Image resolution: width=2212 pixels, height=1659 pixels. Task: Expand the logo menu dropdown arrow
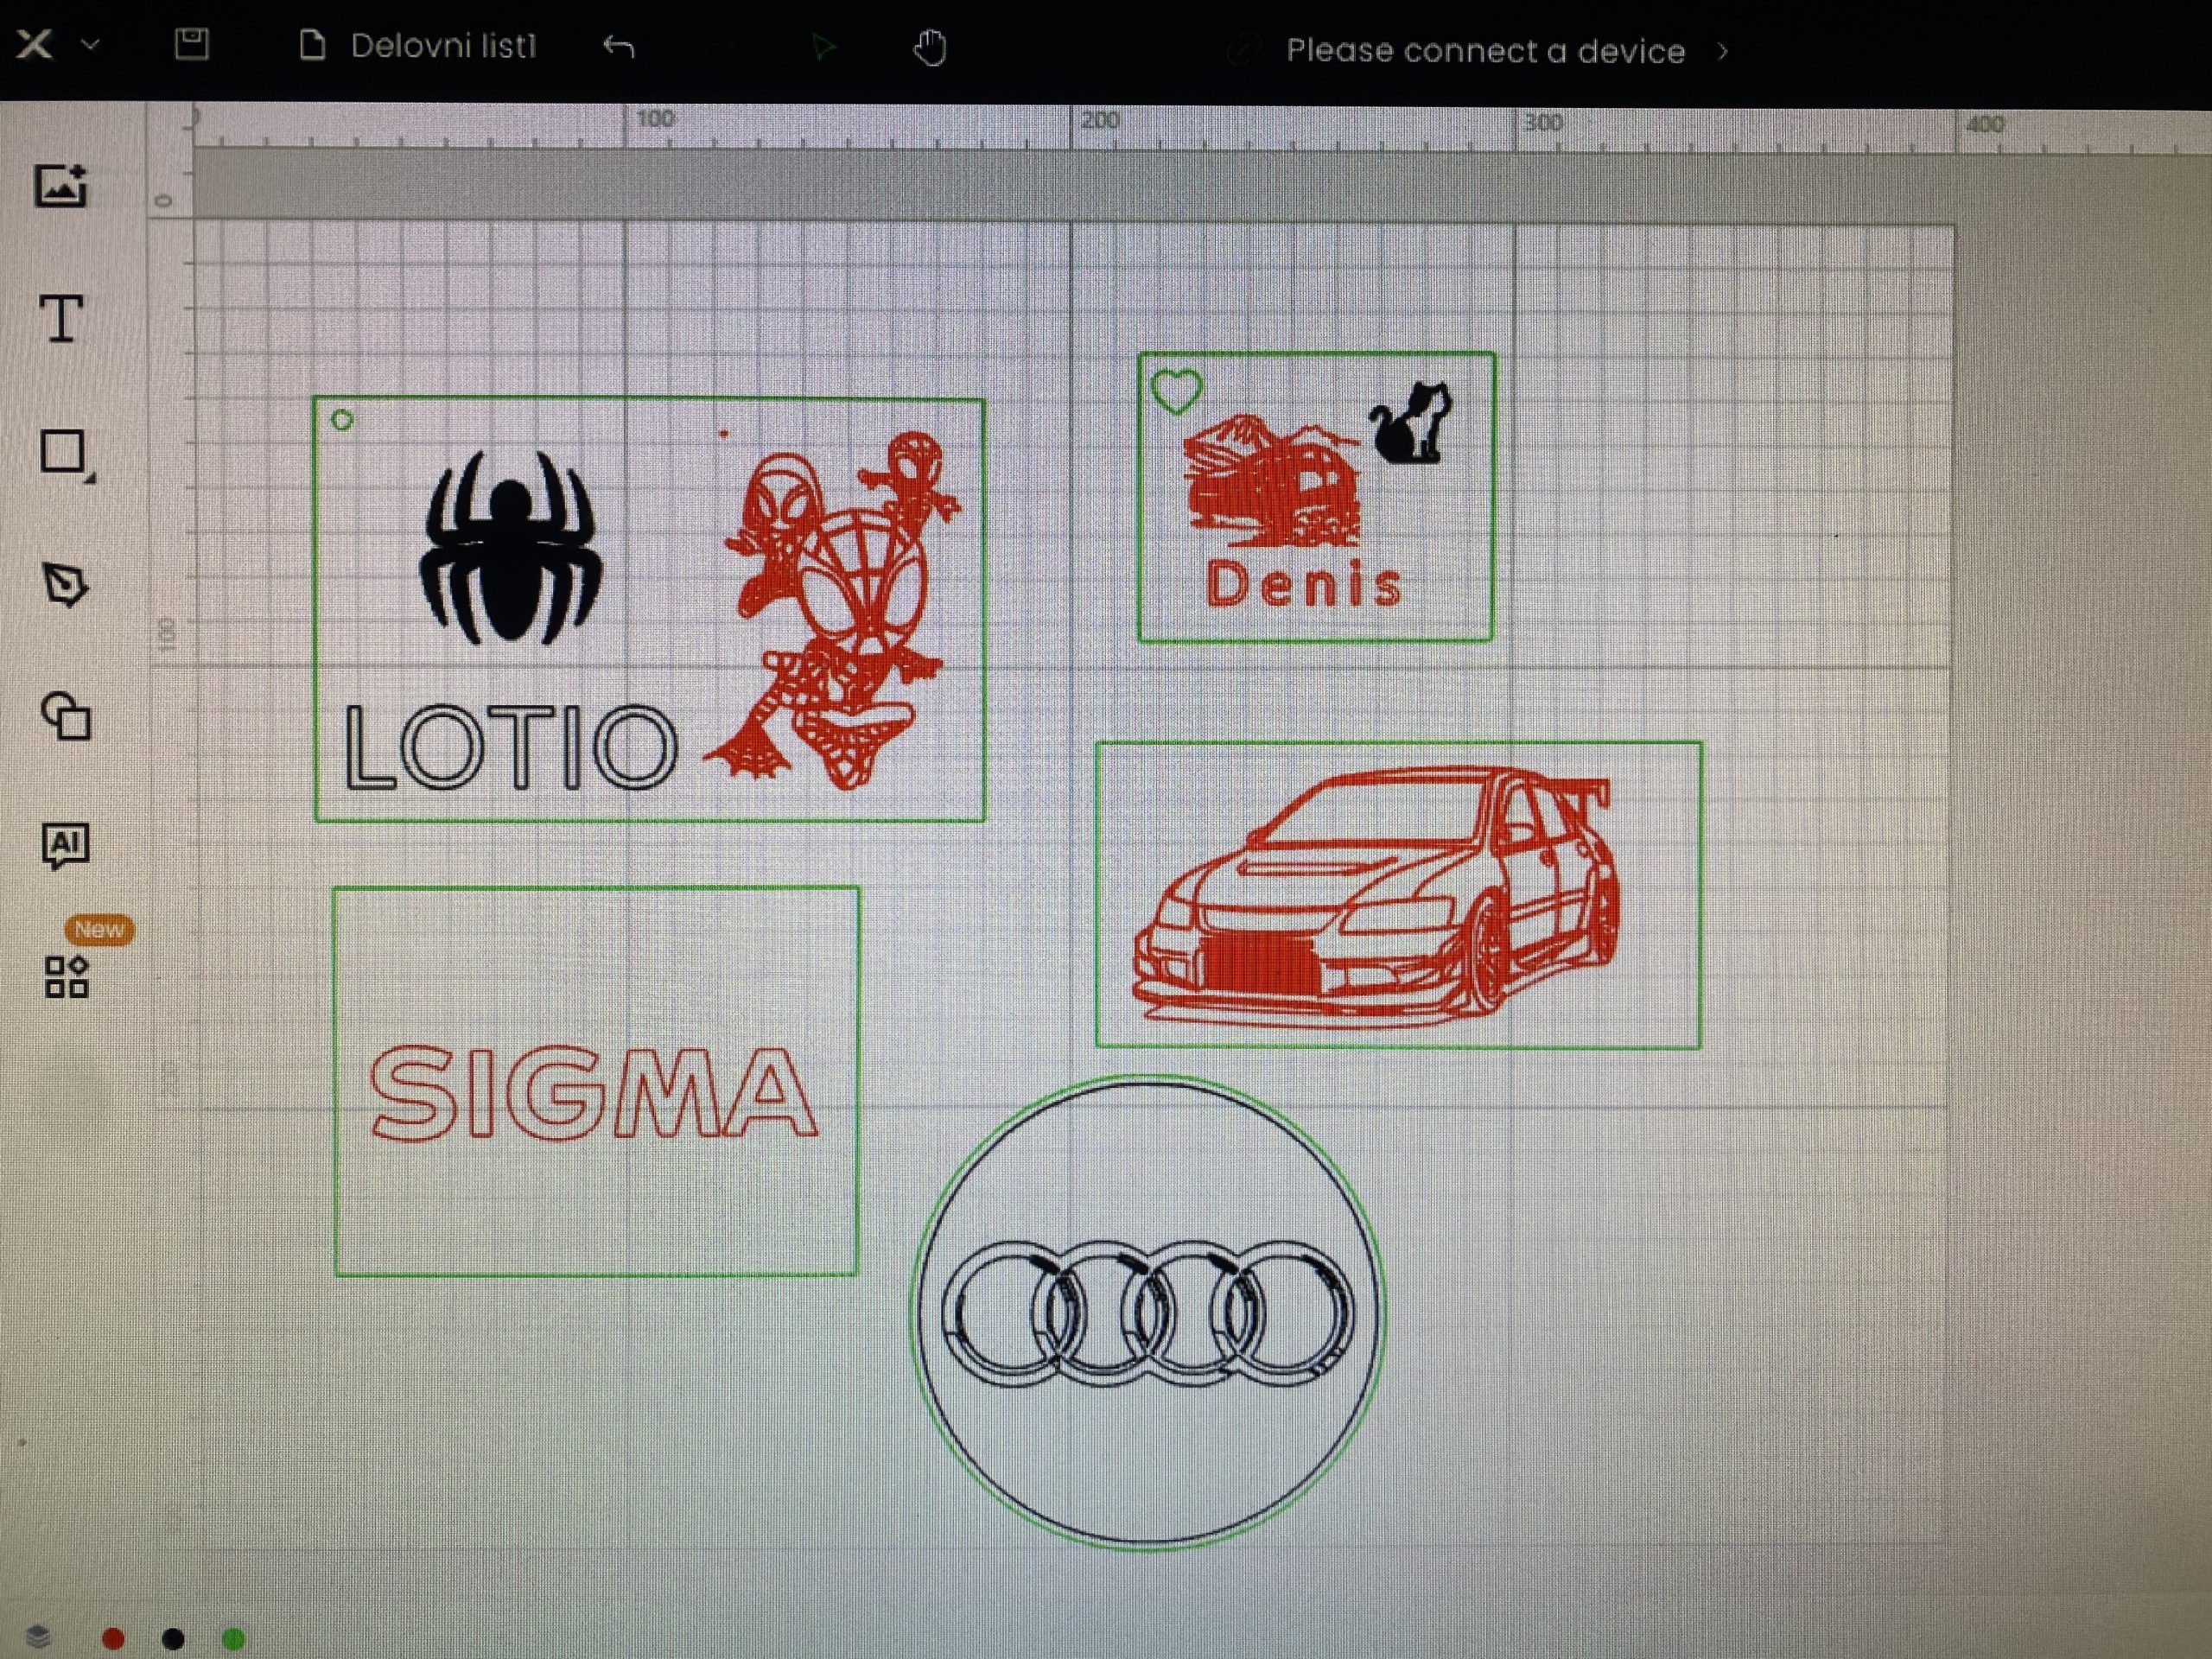click(x=90, y=44)
